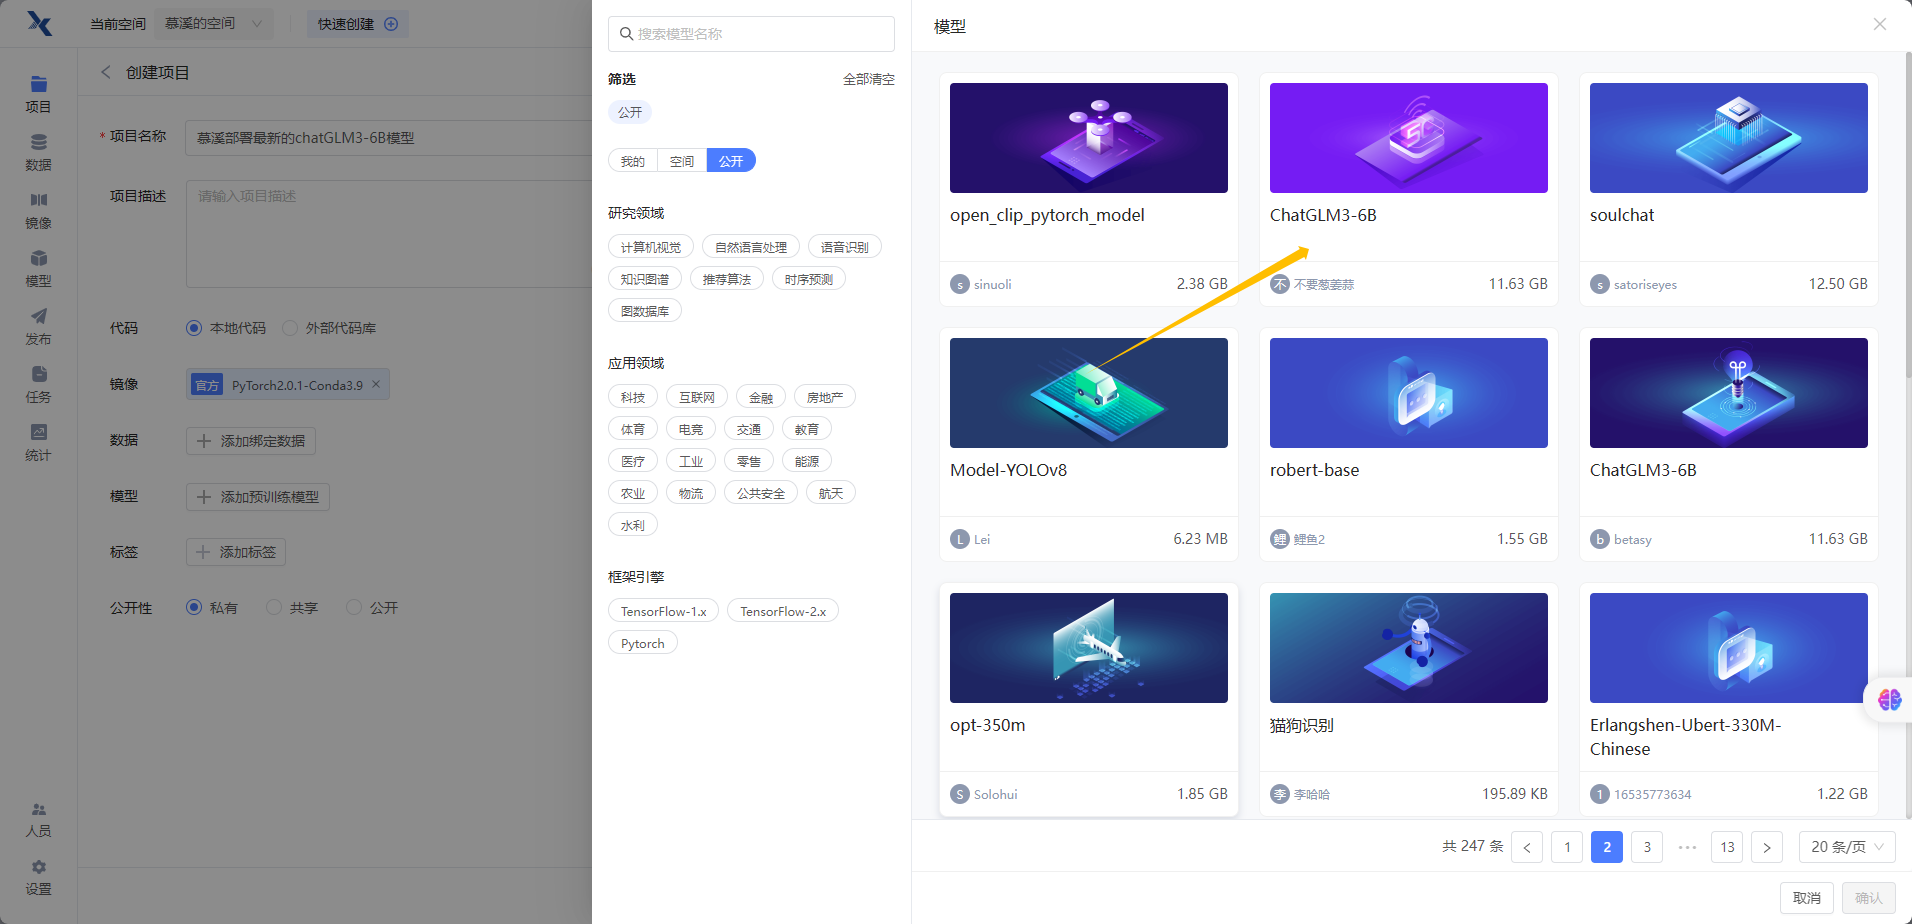
Task: Remove the 公开 active filter chip
Action: click(630, 112)
